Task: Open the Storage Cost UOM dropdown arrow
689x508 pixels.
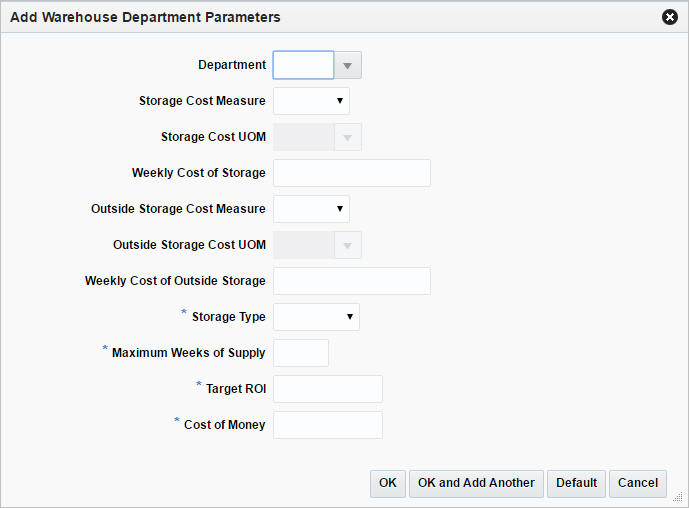Action: tap(347, 137)
